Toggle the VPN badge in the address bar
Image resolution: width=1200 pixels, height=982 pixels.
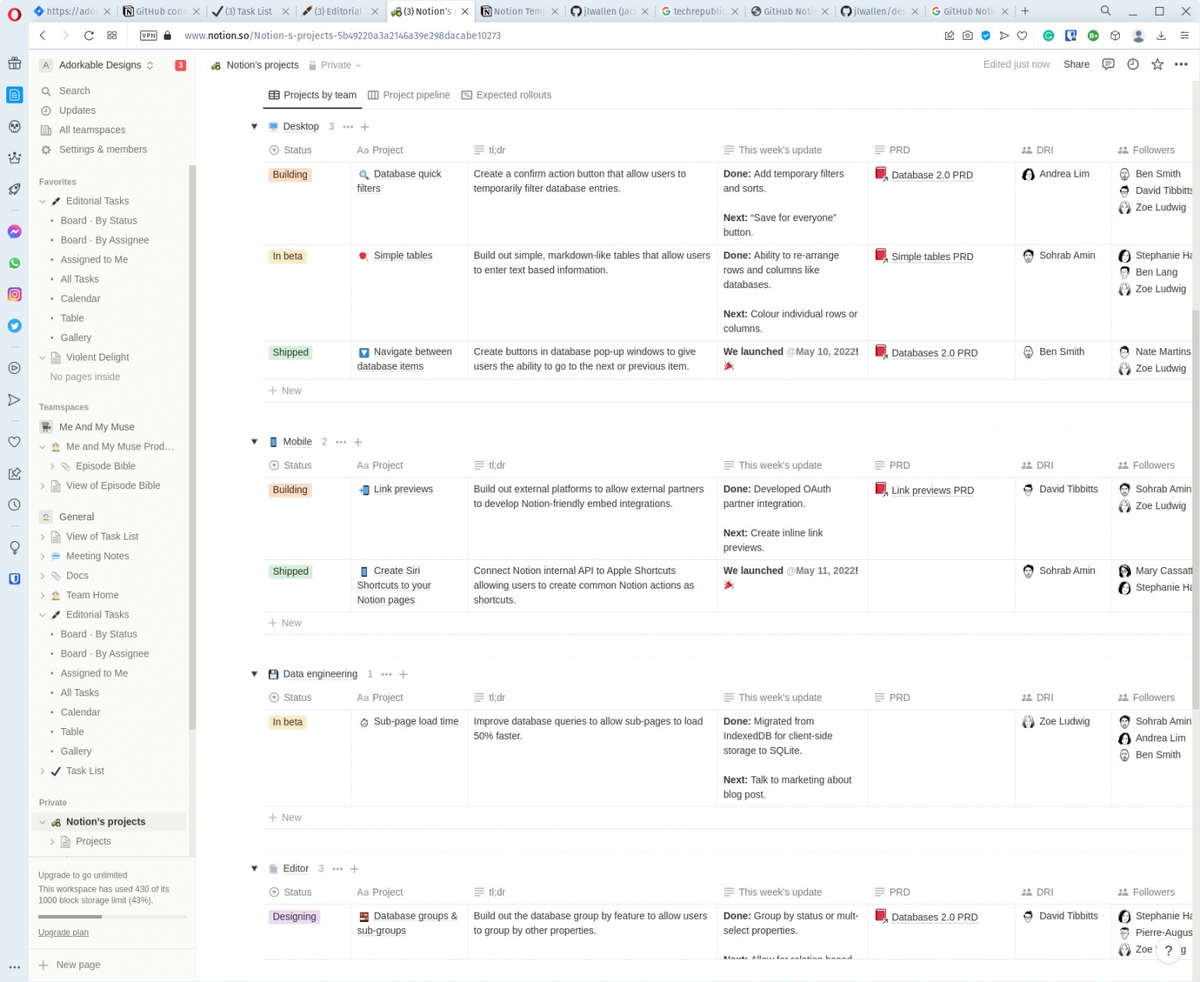(148, 33)
